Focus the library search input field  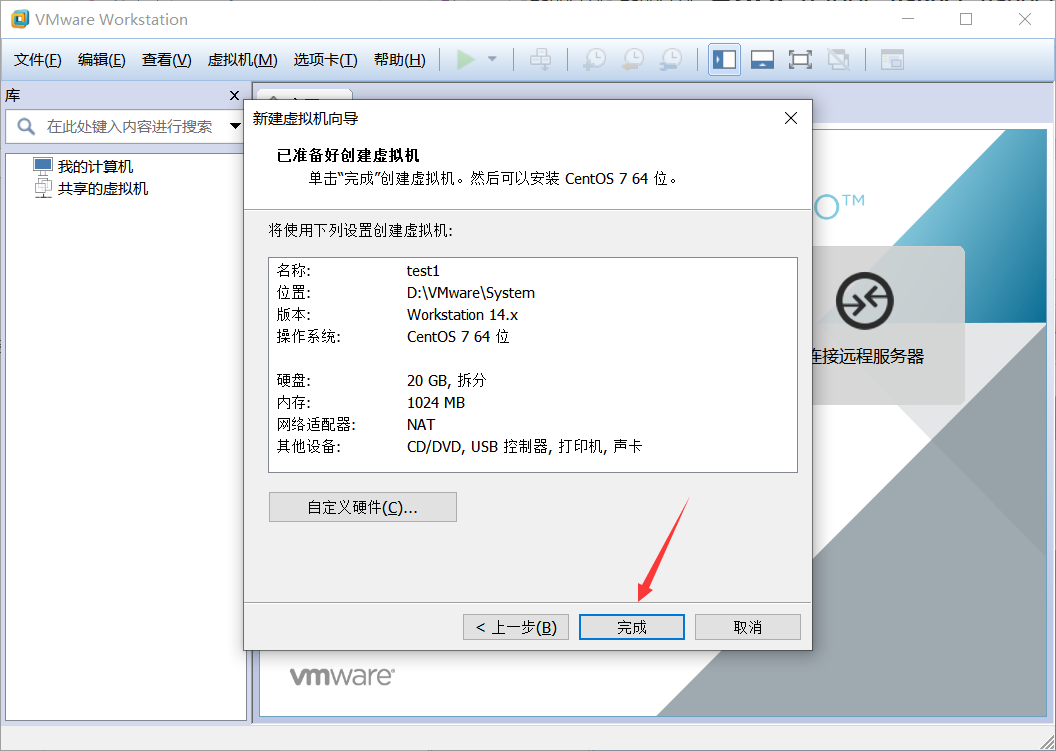(129, 127)
